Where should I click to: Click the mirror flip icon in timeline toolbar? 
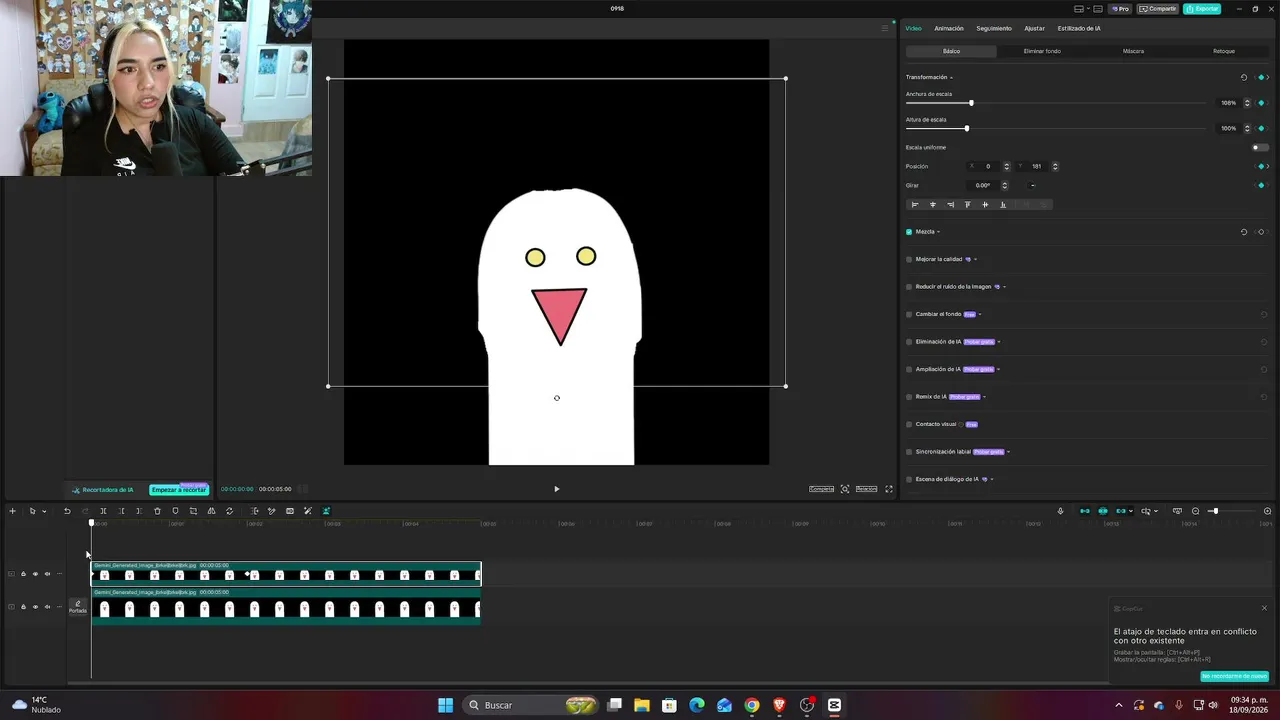click(211, 511)
